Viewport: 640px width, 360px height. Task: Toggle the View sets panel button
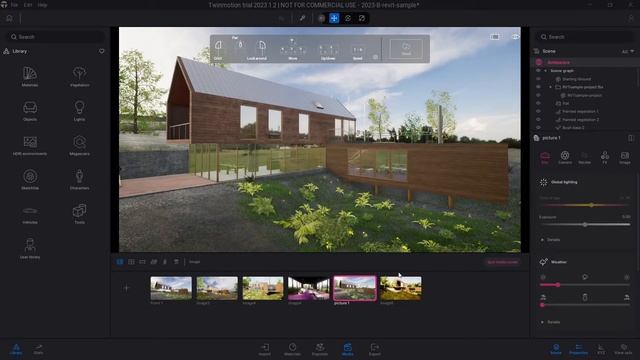point(623,349)
